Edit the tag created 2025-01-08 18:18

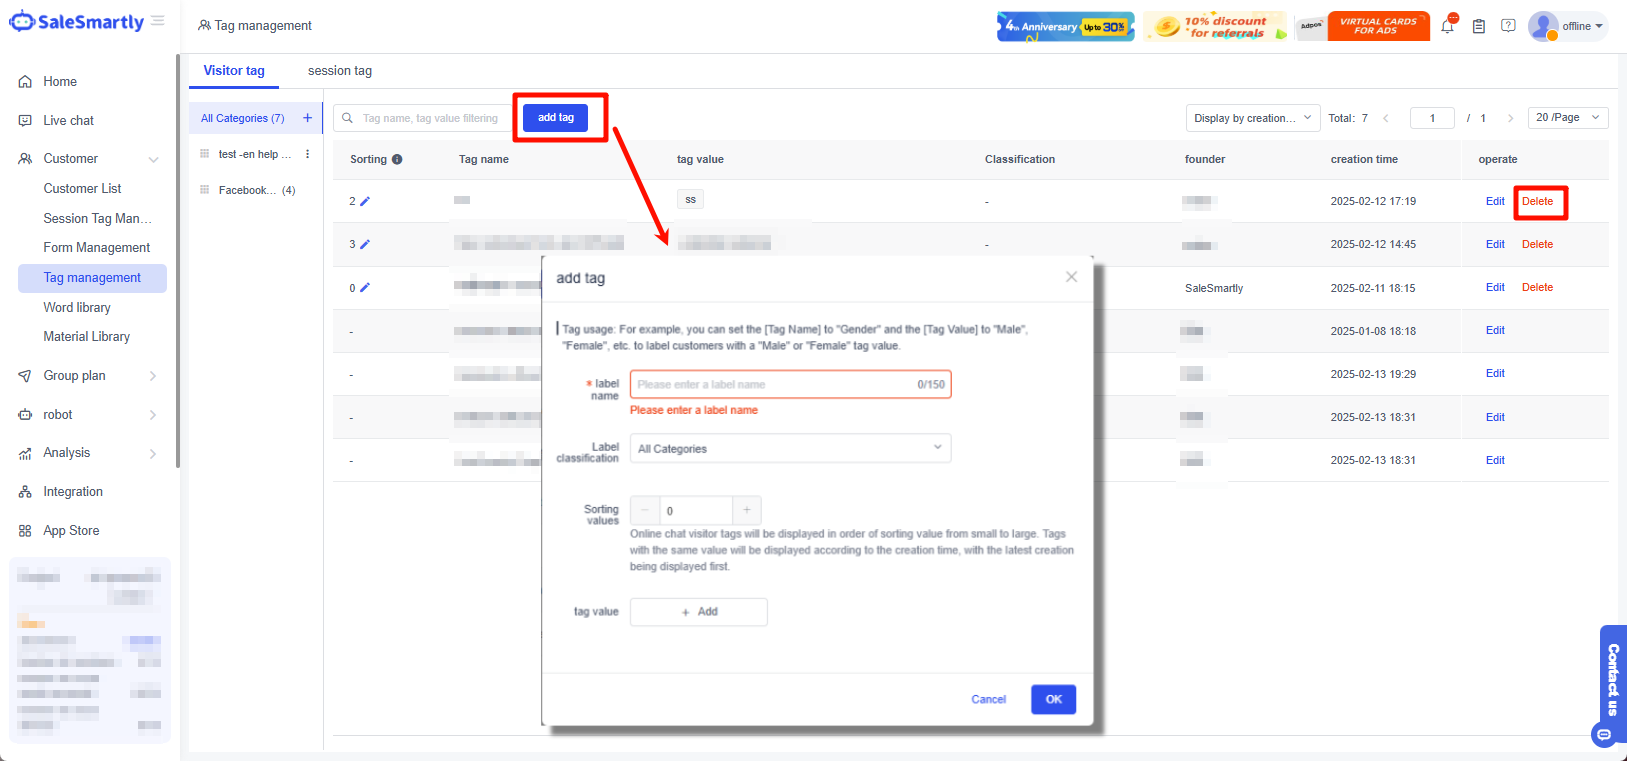[x=1495, y=330]
